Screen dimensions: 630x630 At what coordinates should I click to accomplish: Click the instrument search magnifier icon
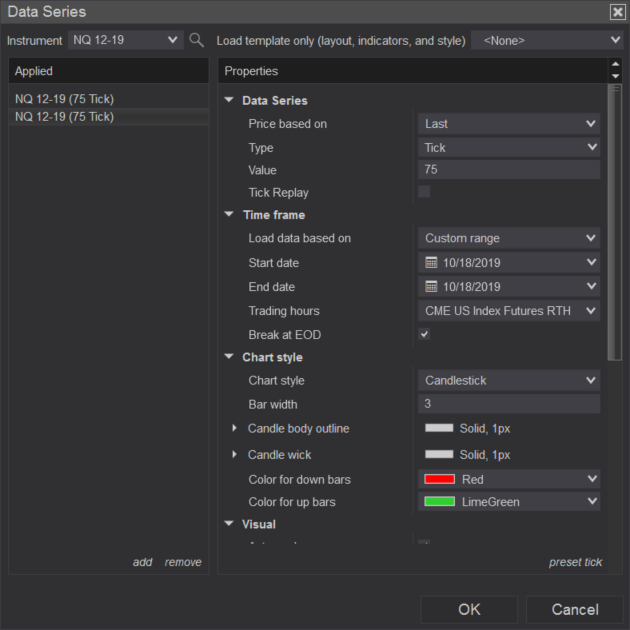(x=196, y=40)
